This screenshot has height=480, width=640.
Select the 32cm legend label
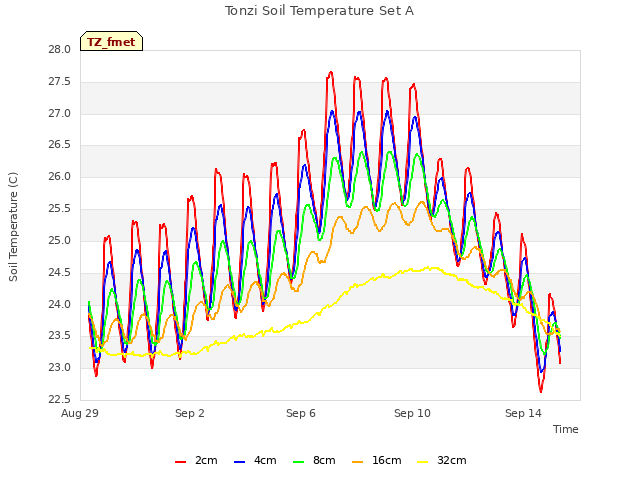point(452,460)
